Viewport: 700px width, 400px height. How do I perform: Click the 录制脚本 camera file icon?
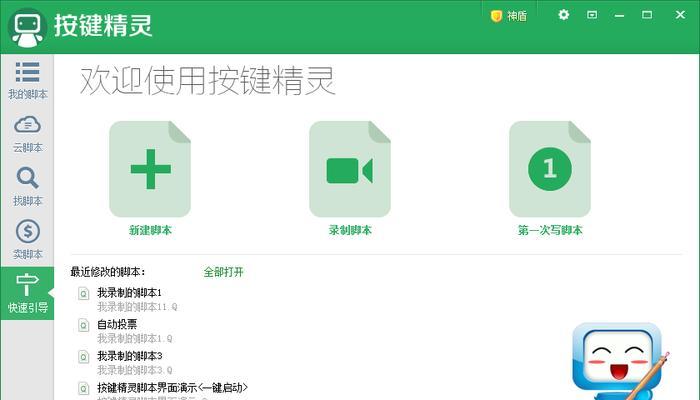click(x=350, y=169)
